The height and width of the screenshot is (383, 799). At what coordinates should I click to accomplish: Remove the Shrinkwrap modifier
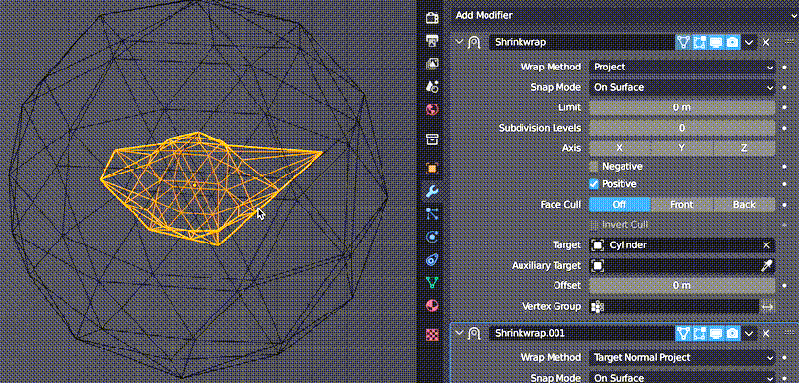point(766,42)
